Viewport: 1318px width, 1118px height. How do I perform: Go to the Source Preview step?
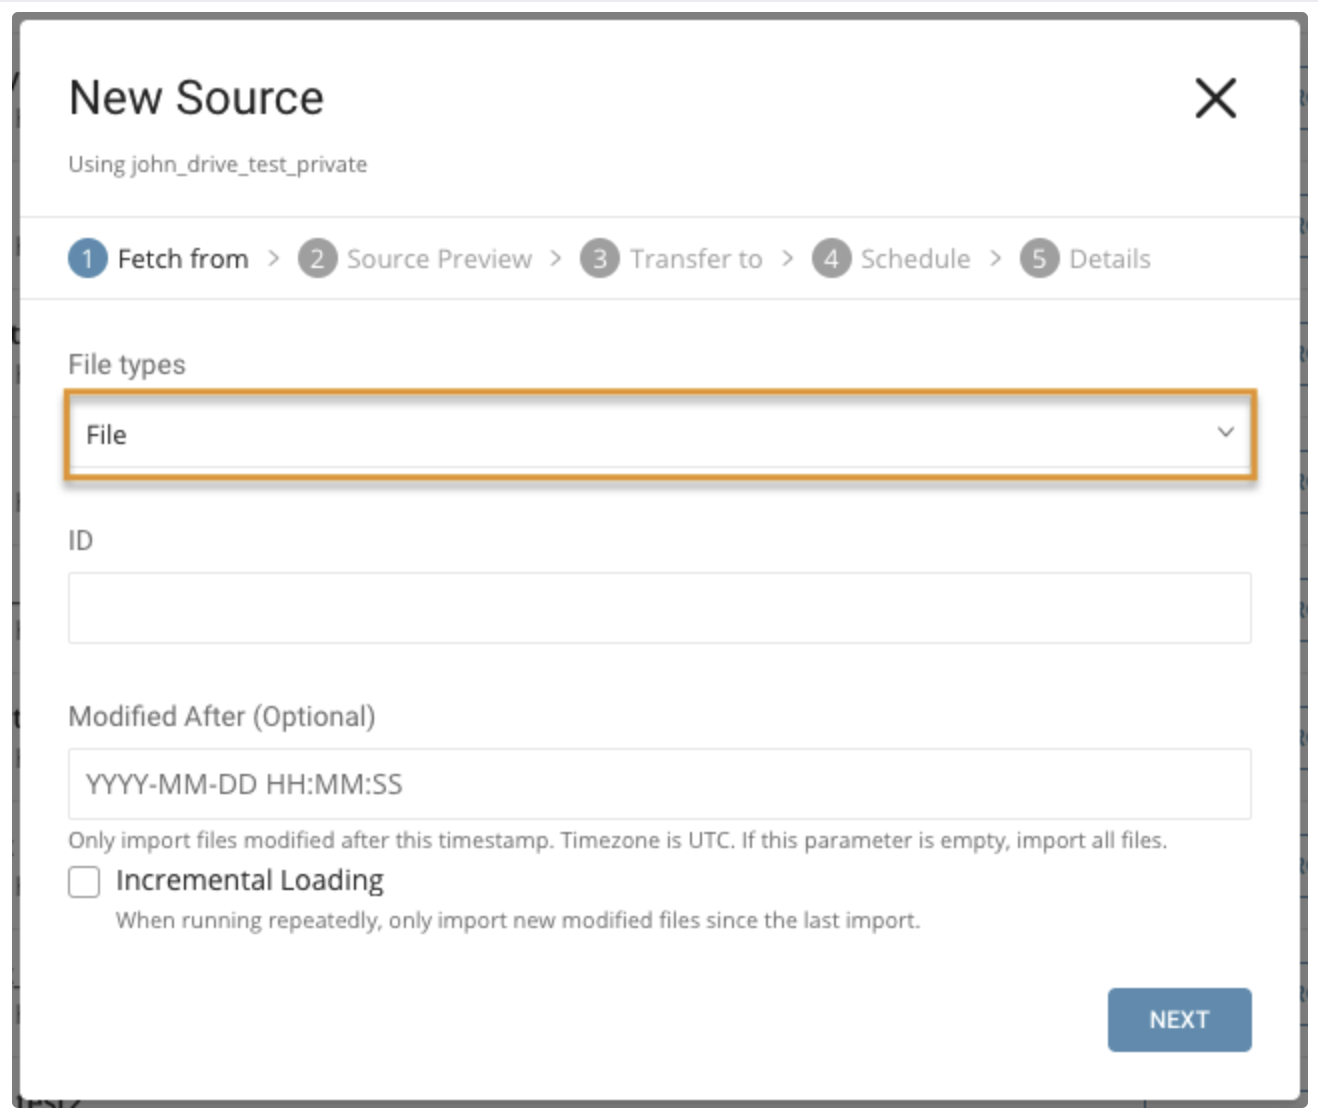coord(439,259)
